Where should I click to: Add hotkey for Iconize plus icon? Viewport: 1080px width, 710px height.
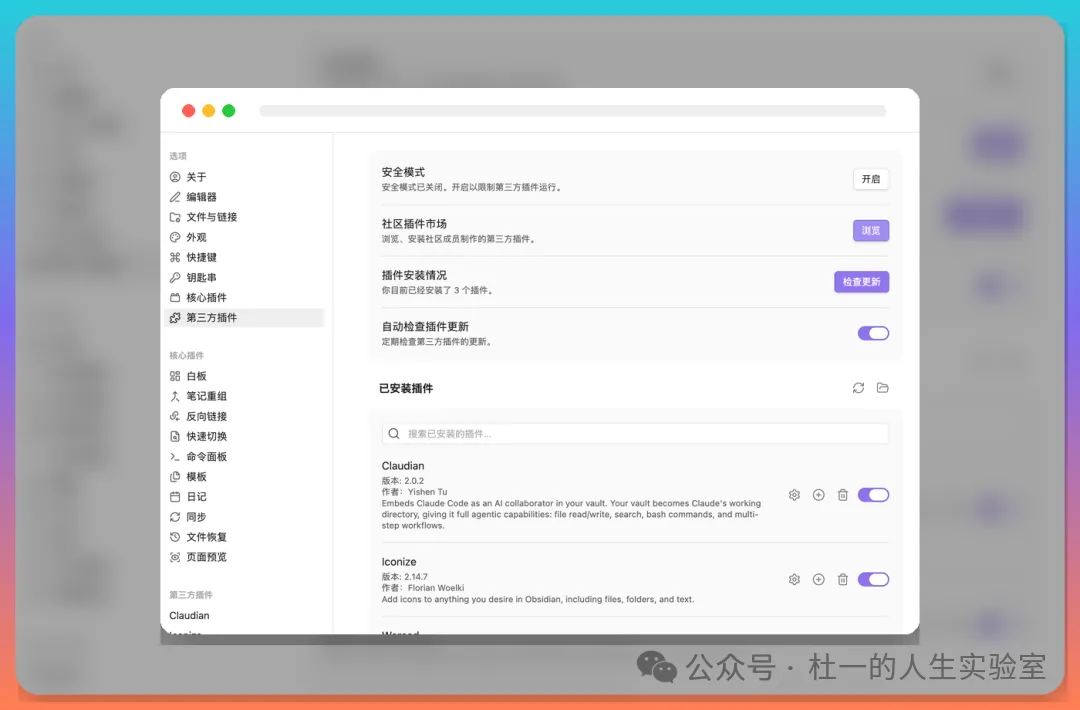(818, 580)
